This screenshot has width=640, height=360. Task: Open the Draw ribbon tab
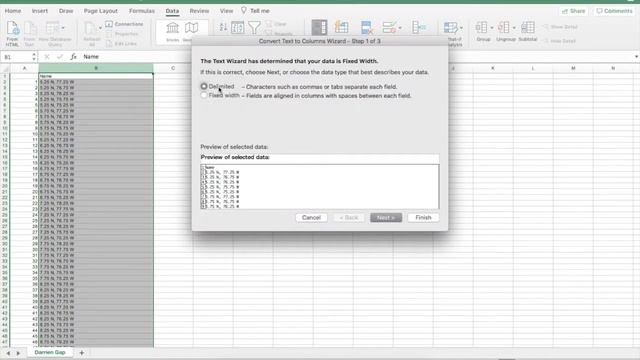(66, 11)
